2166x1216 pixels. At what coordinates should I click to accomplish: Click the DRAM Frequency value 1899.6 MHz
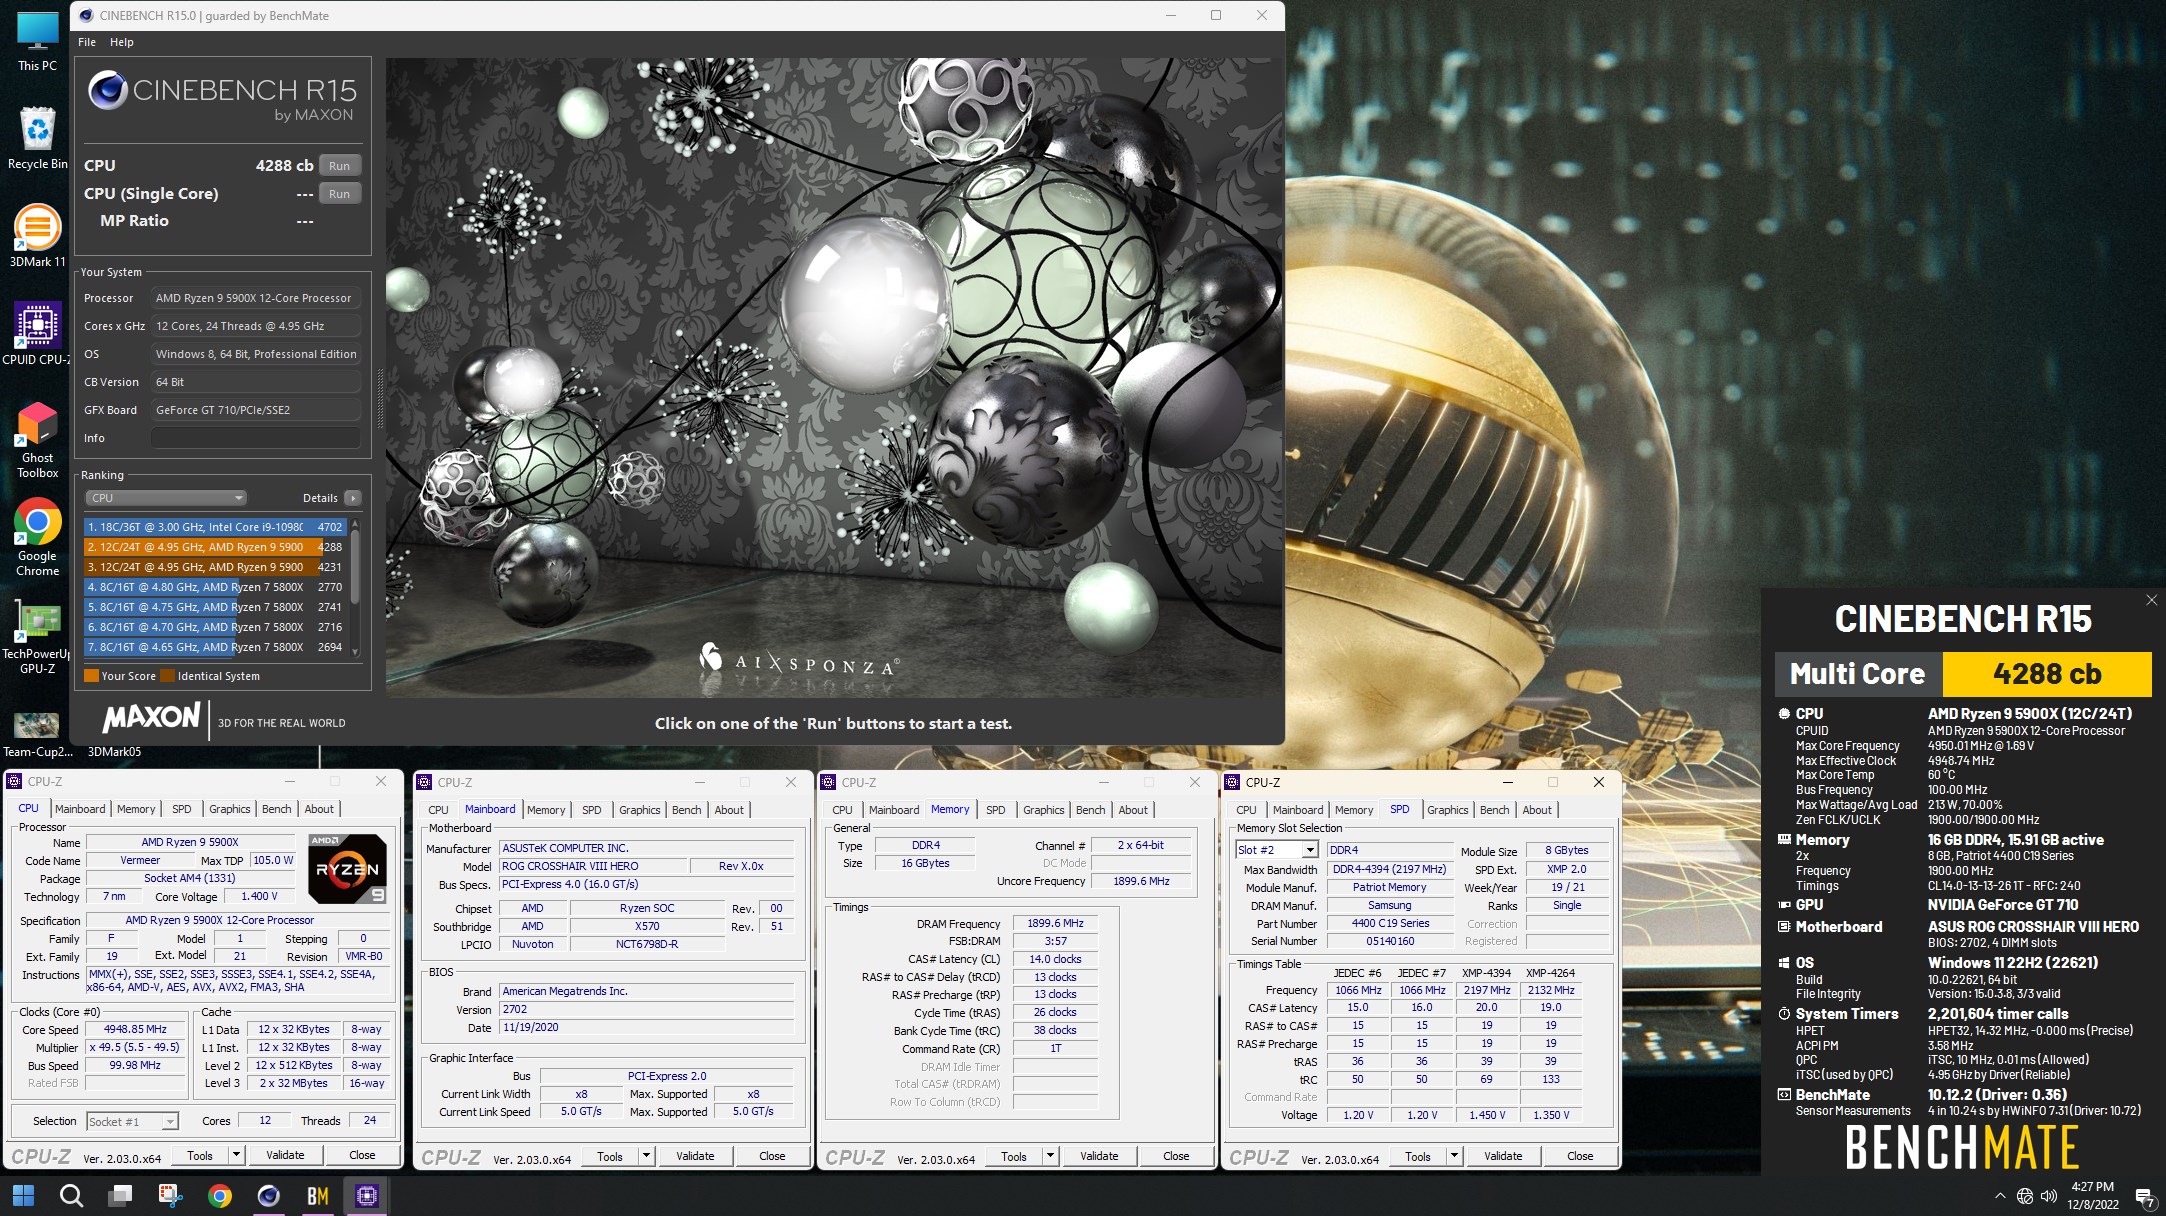tap(1055, 923)
